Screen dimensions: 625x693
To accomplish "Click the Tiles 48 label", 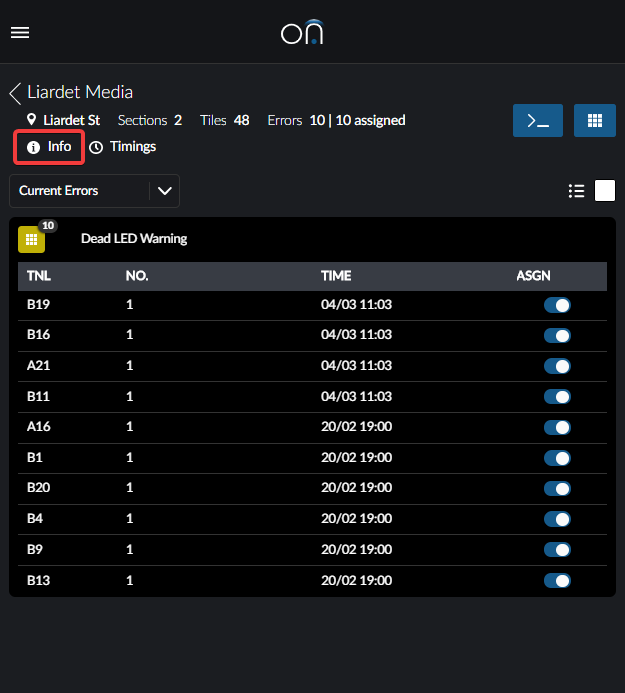I will point(225,120).
